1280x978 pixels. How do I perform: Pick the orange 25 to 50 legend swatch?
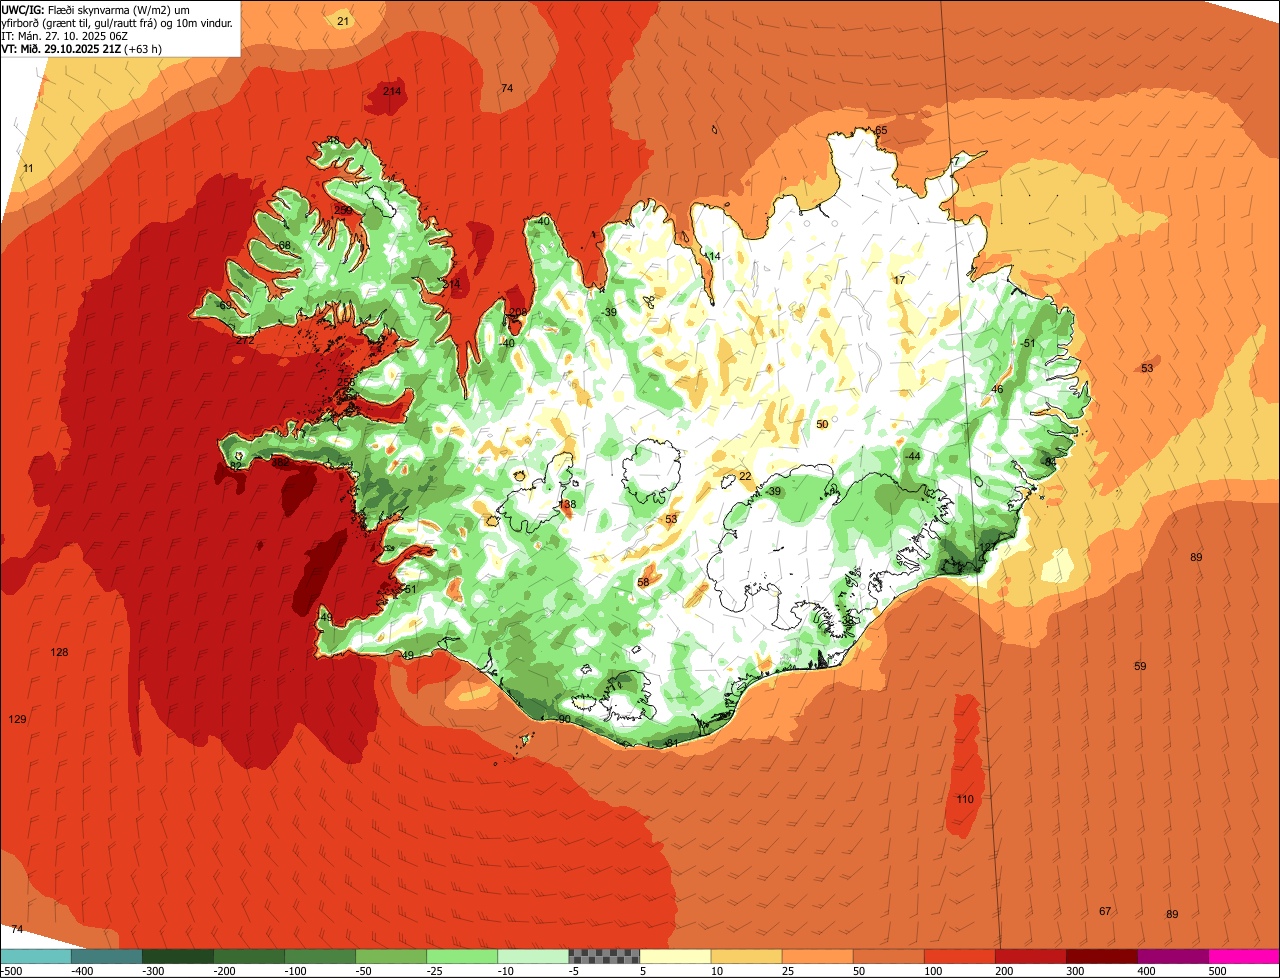[817, 957]
